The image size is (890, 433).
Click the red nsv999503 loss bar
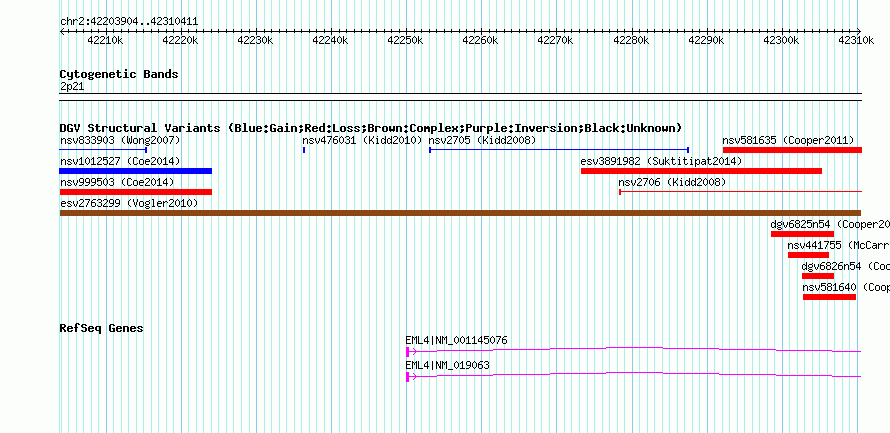click(x=136, y=192)
